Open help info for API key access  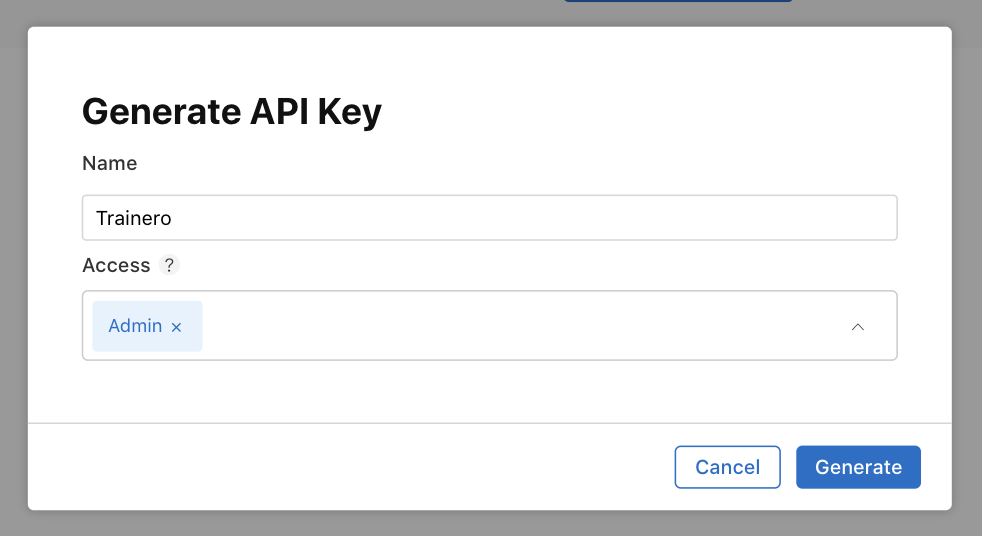click(169, 265)
